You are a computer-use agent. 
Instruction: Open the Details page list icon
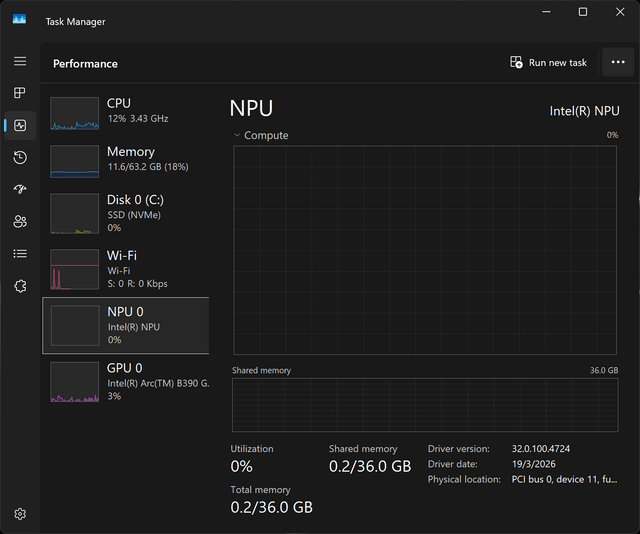click(x=20, y=254)
